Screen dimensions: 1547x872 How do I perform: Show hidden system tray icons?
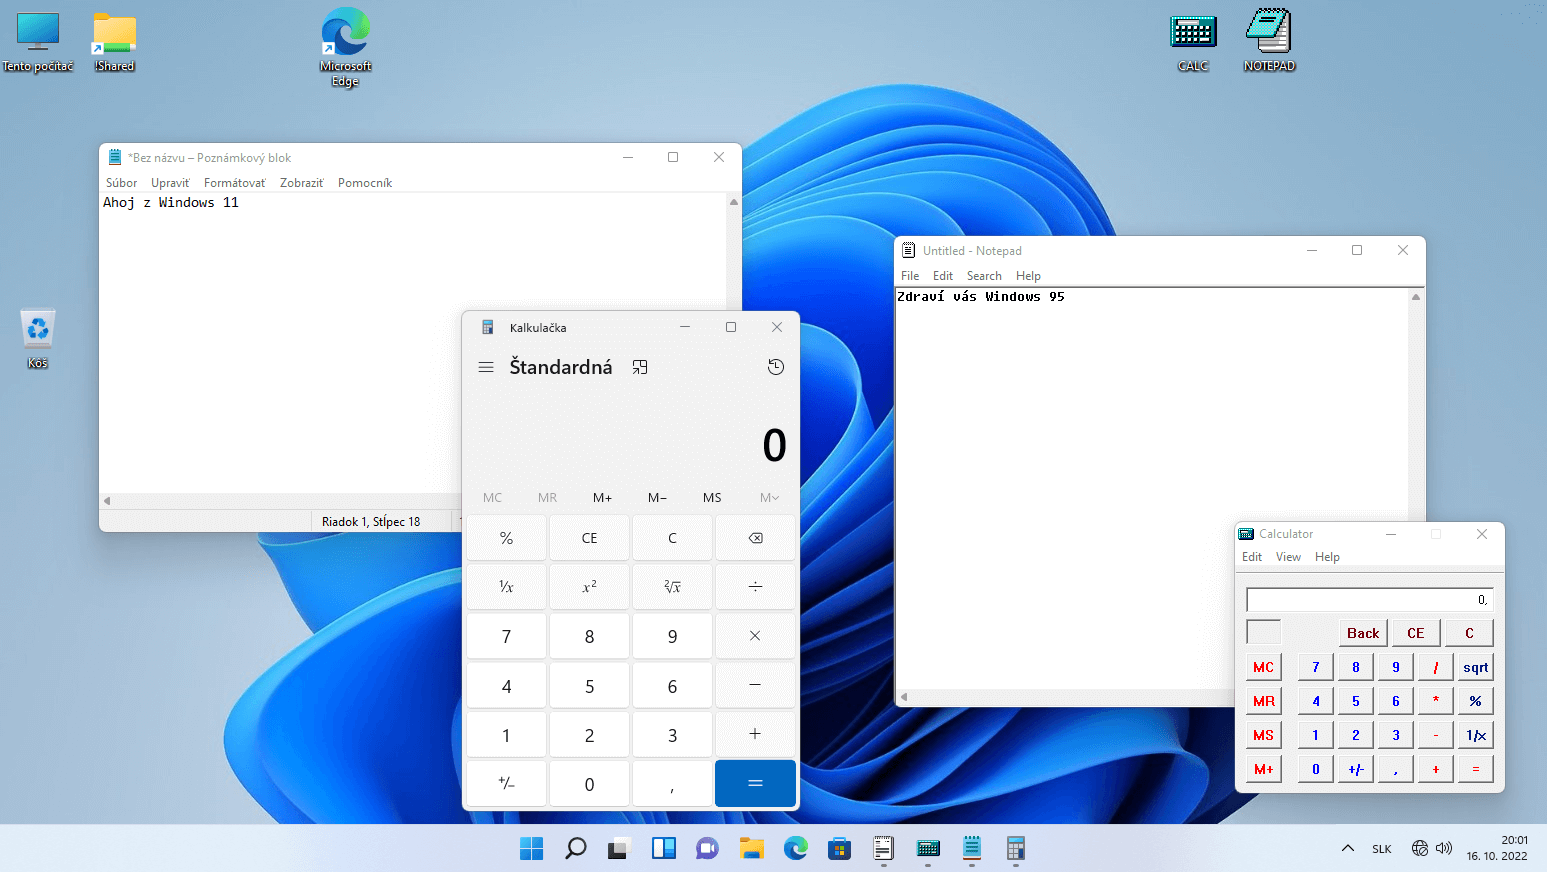(1347, 849)
